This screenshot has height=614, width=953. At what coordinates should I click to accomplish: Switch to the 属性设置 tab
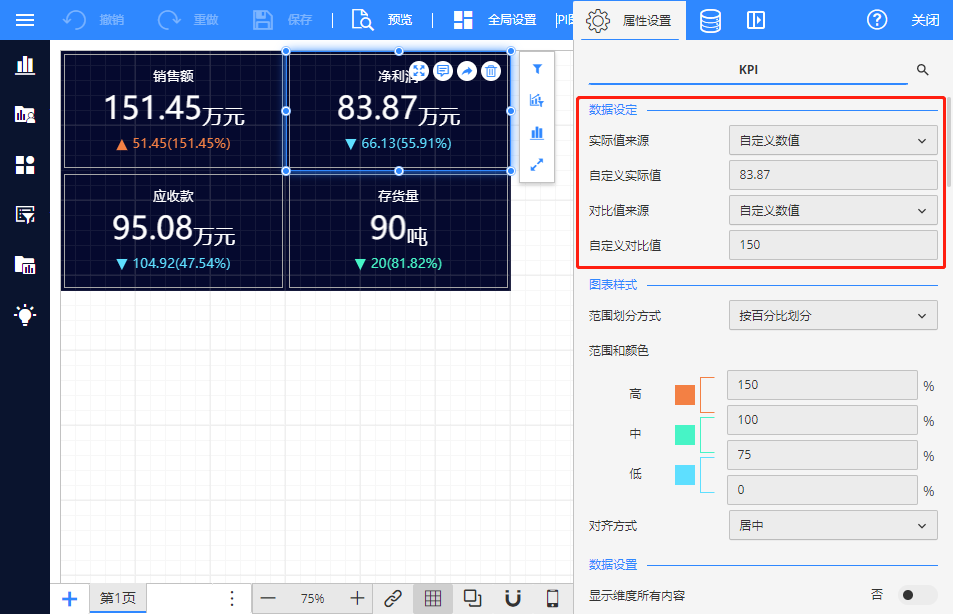point(630,20)
